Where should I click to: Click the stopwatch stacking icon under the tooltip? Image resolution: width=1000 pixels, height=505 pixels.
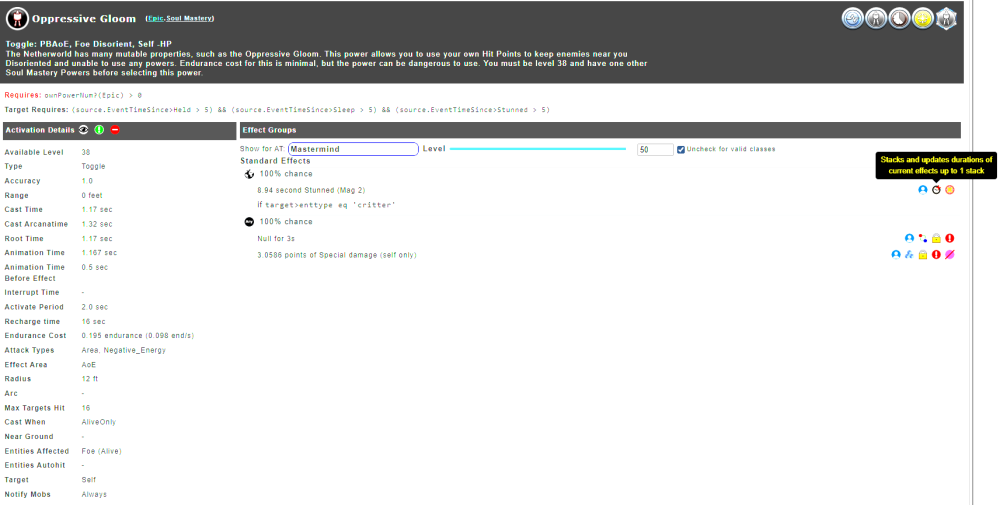tap(936, 189)
